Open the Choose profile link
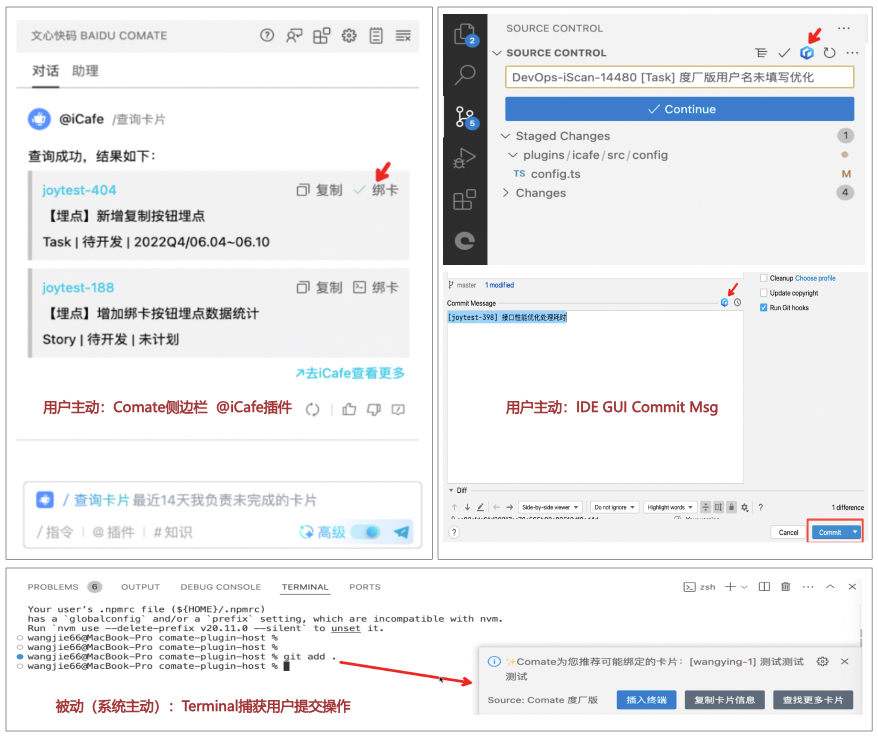The height and width of the screenshot is (738, 878). (x=815, y=278)
